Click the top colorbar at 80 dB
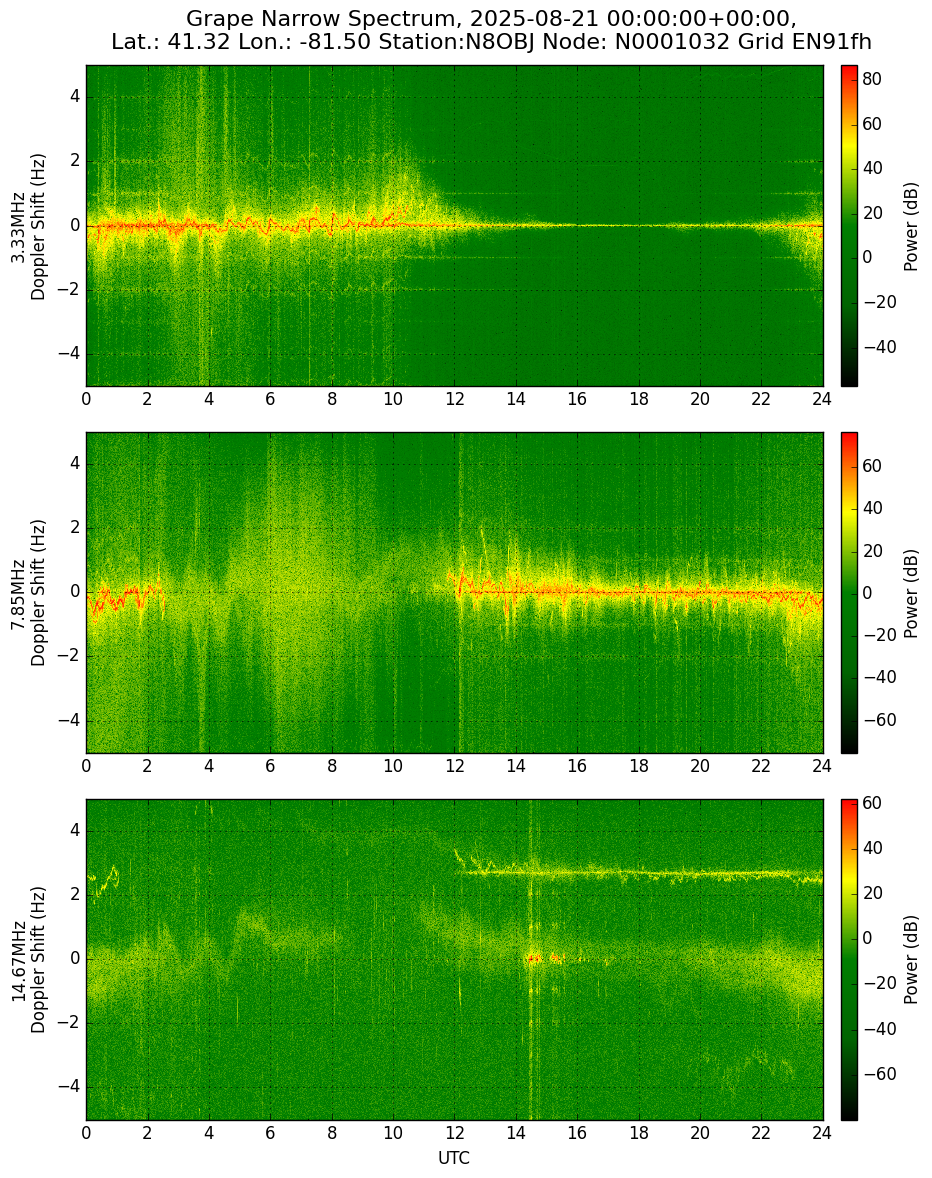Image resolution: width=932 pixels, height=1178 pixels. (849, 79)
